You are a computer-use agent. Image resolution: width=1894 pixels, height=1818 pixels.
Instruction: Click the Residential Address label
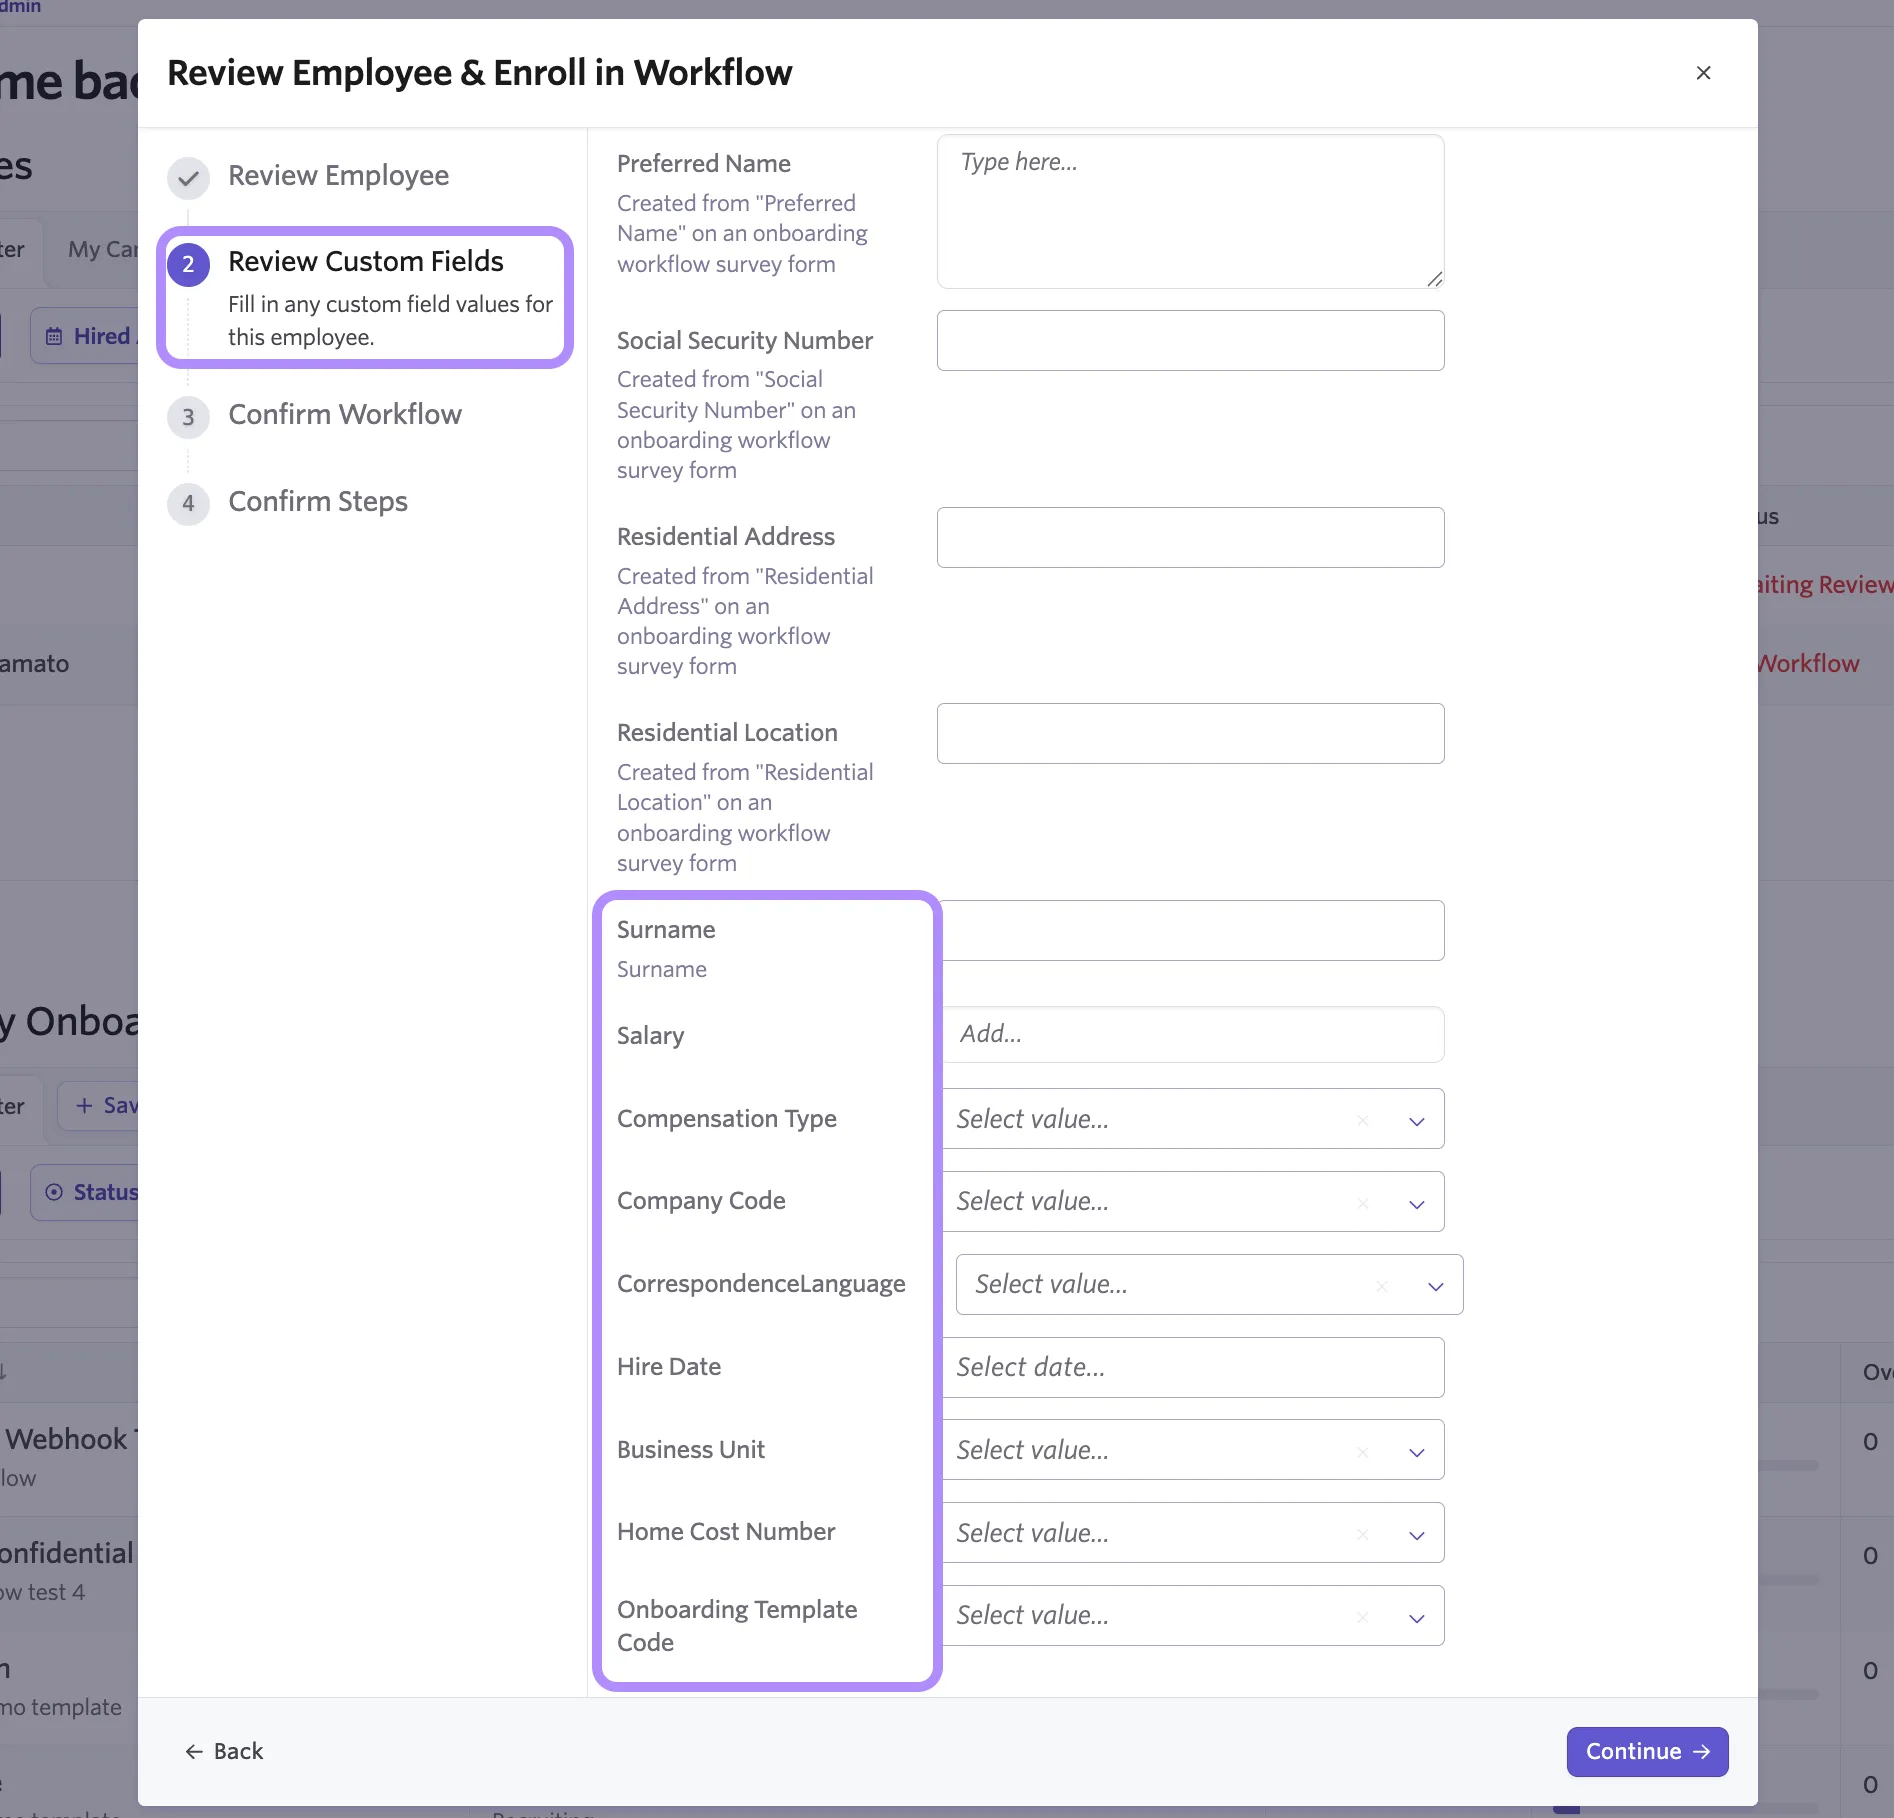pos(725,536)
